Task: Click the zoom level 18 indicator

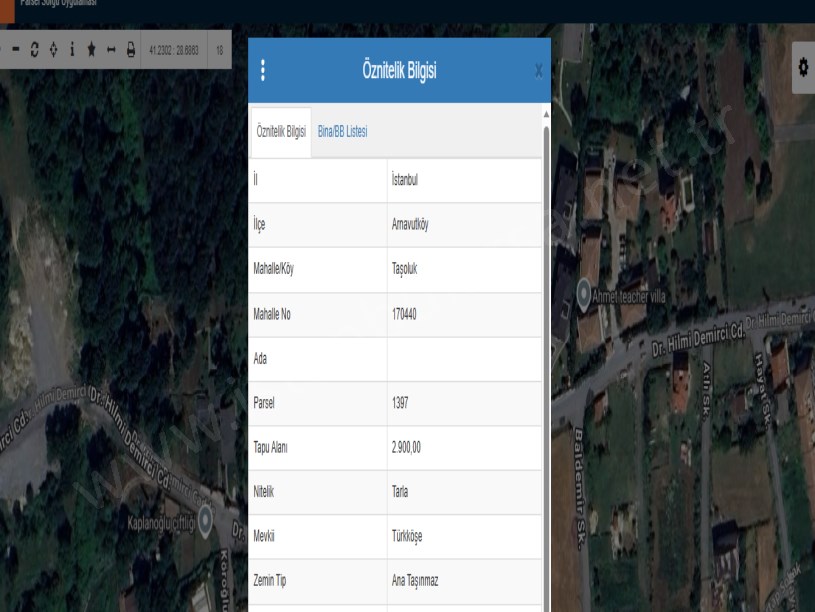Action: (x=219, y=50)
